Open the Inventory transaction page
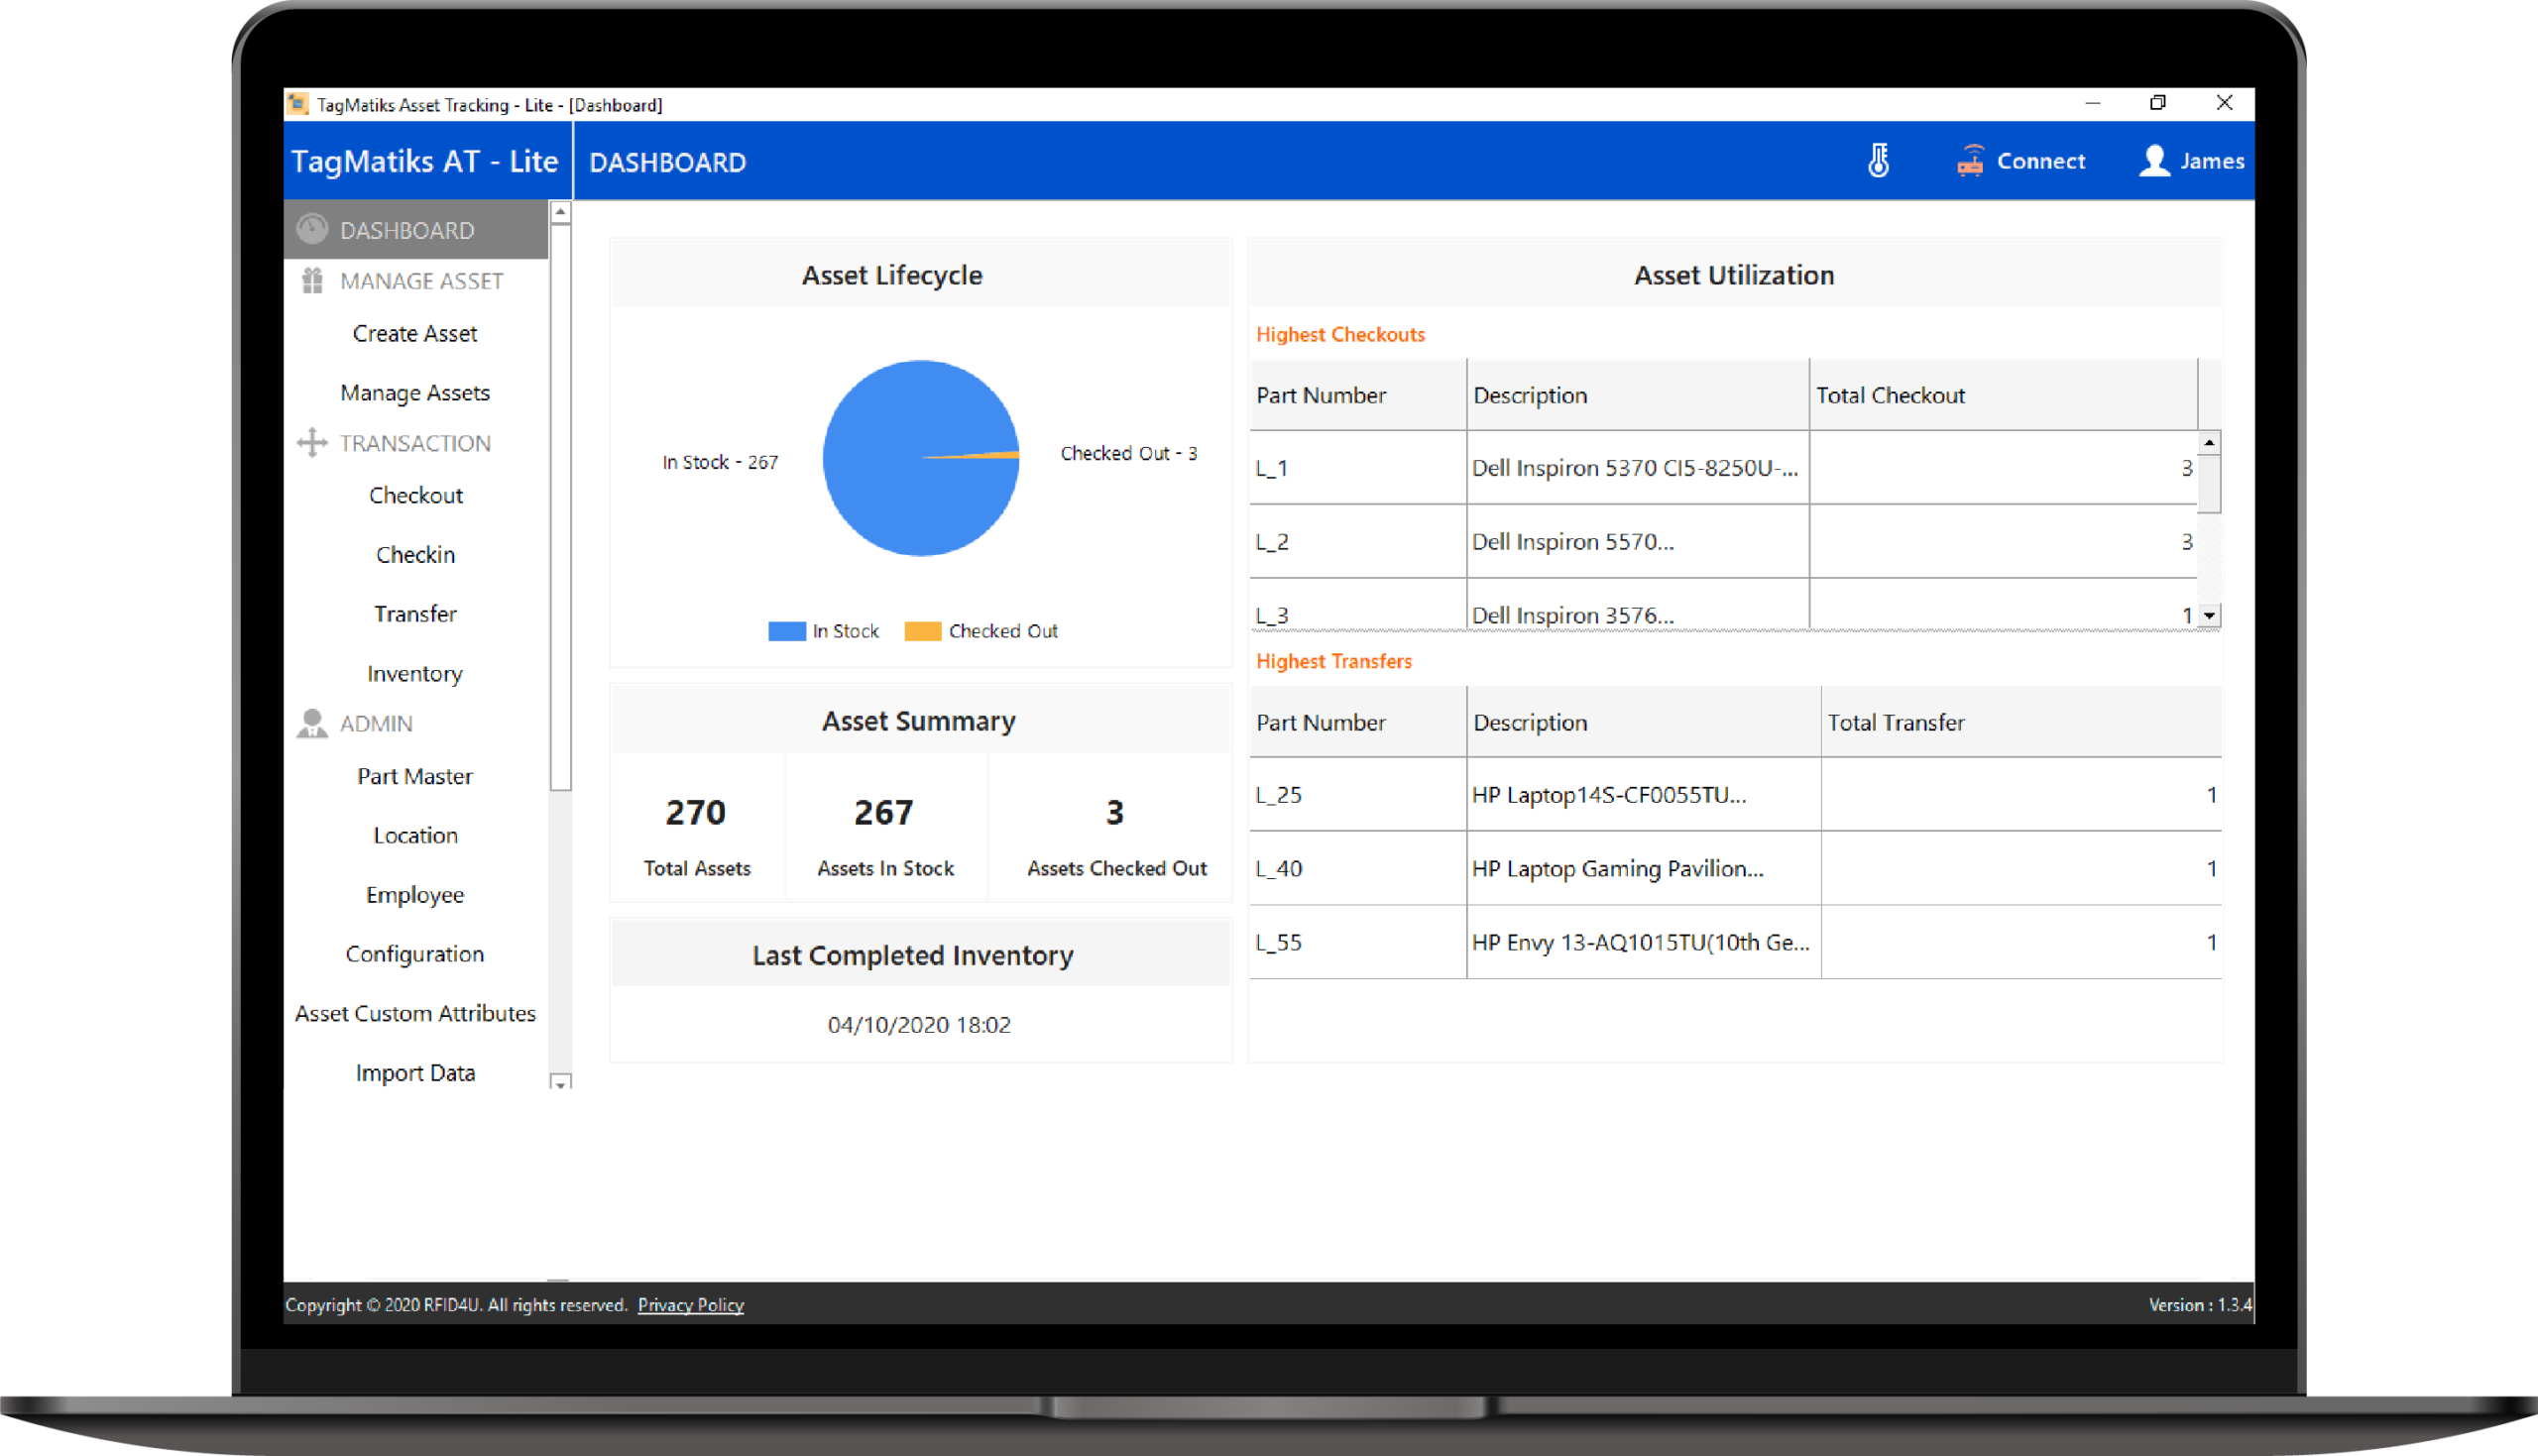Screen dimensions: 2538x1456 point(414,673)
